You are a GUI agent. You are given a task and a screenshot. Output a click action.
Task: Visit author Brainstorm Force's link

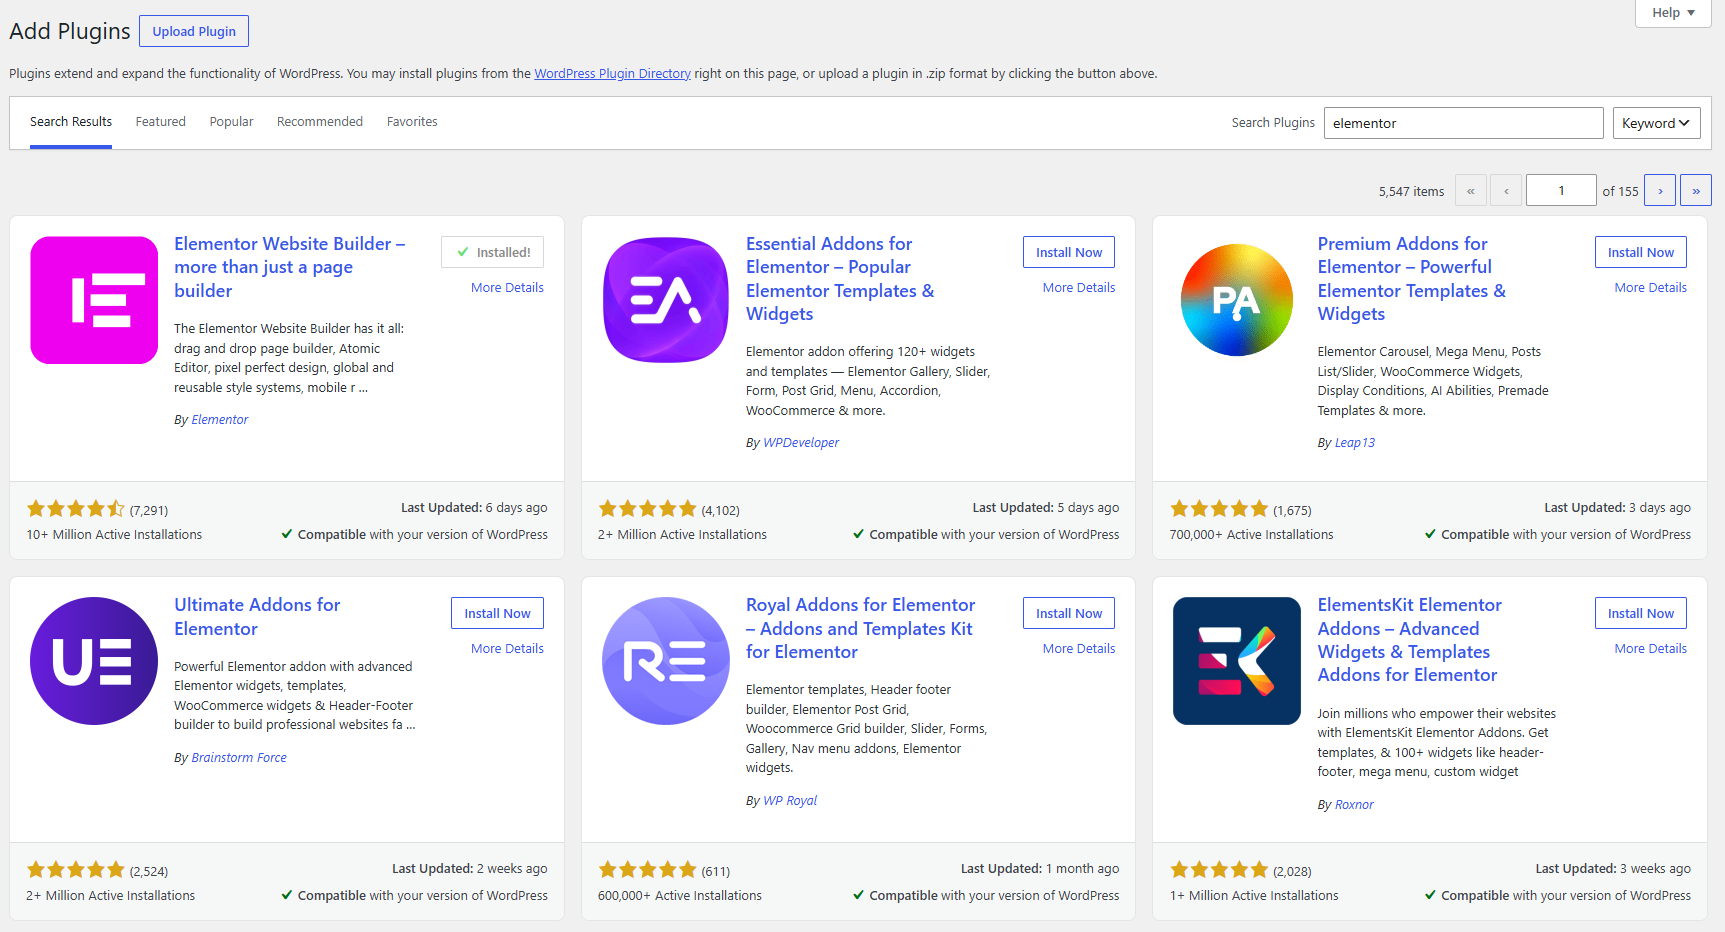click(x=239, y=758)
